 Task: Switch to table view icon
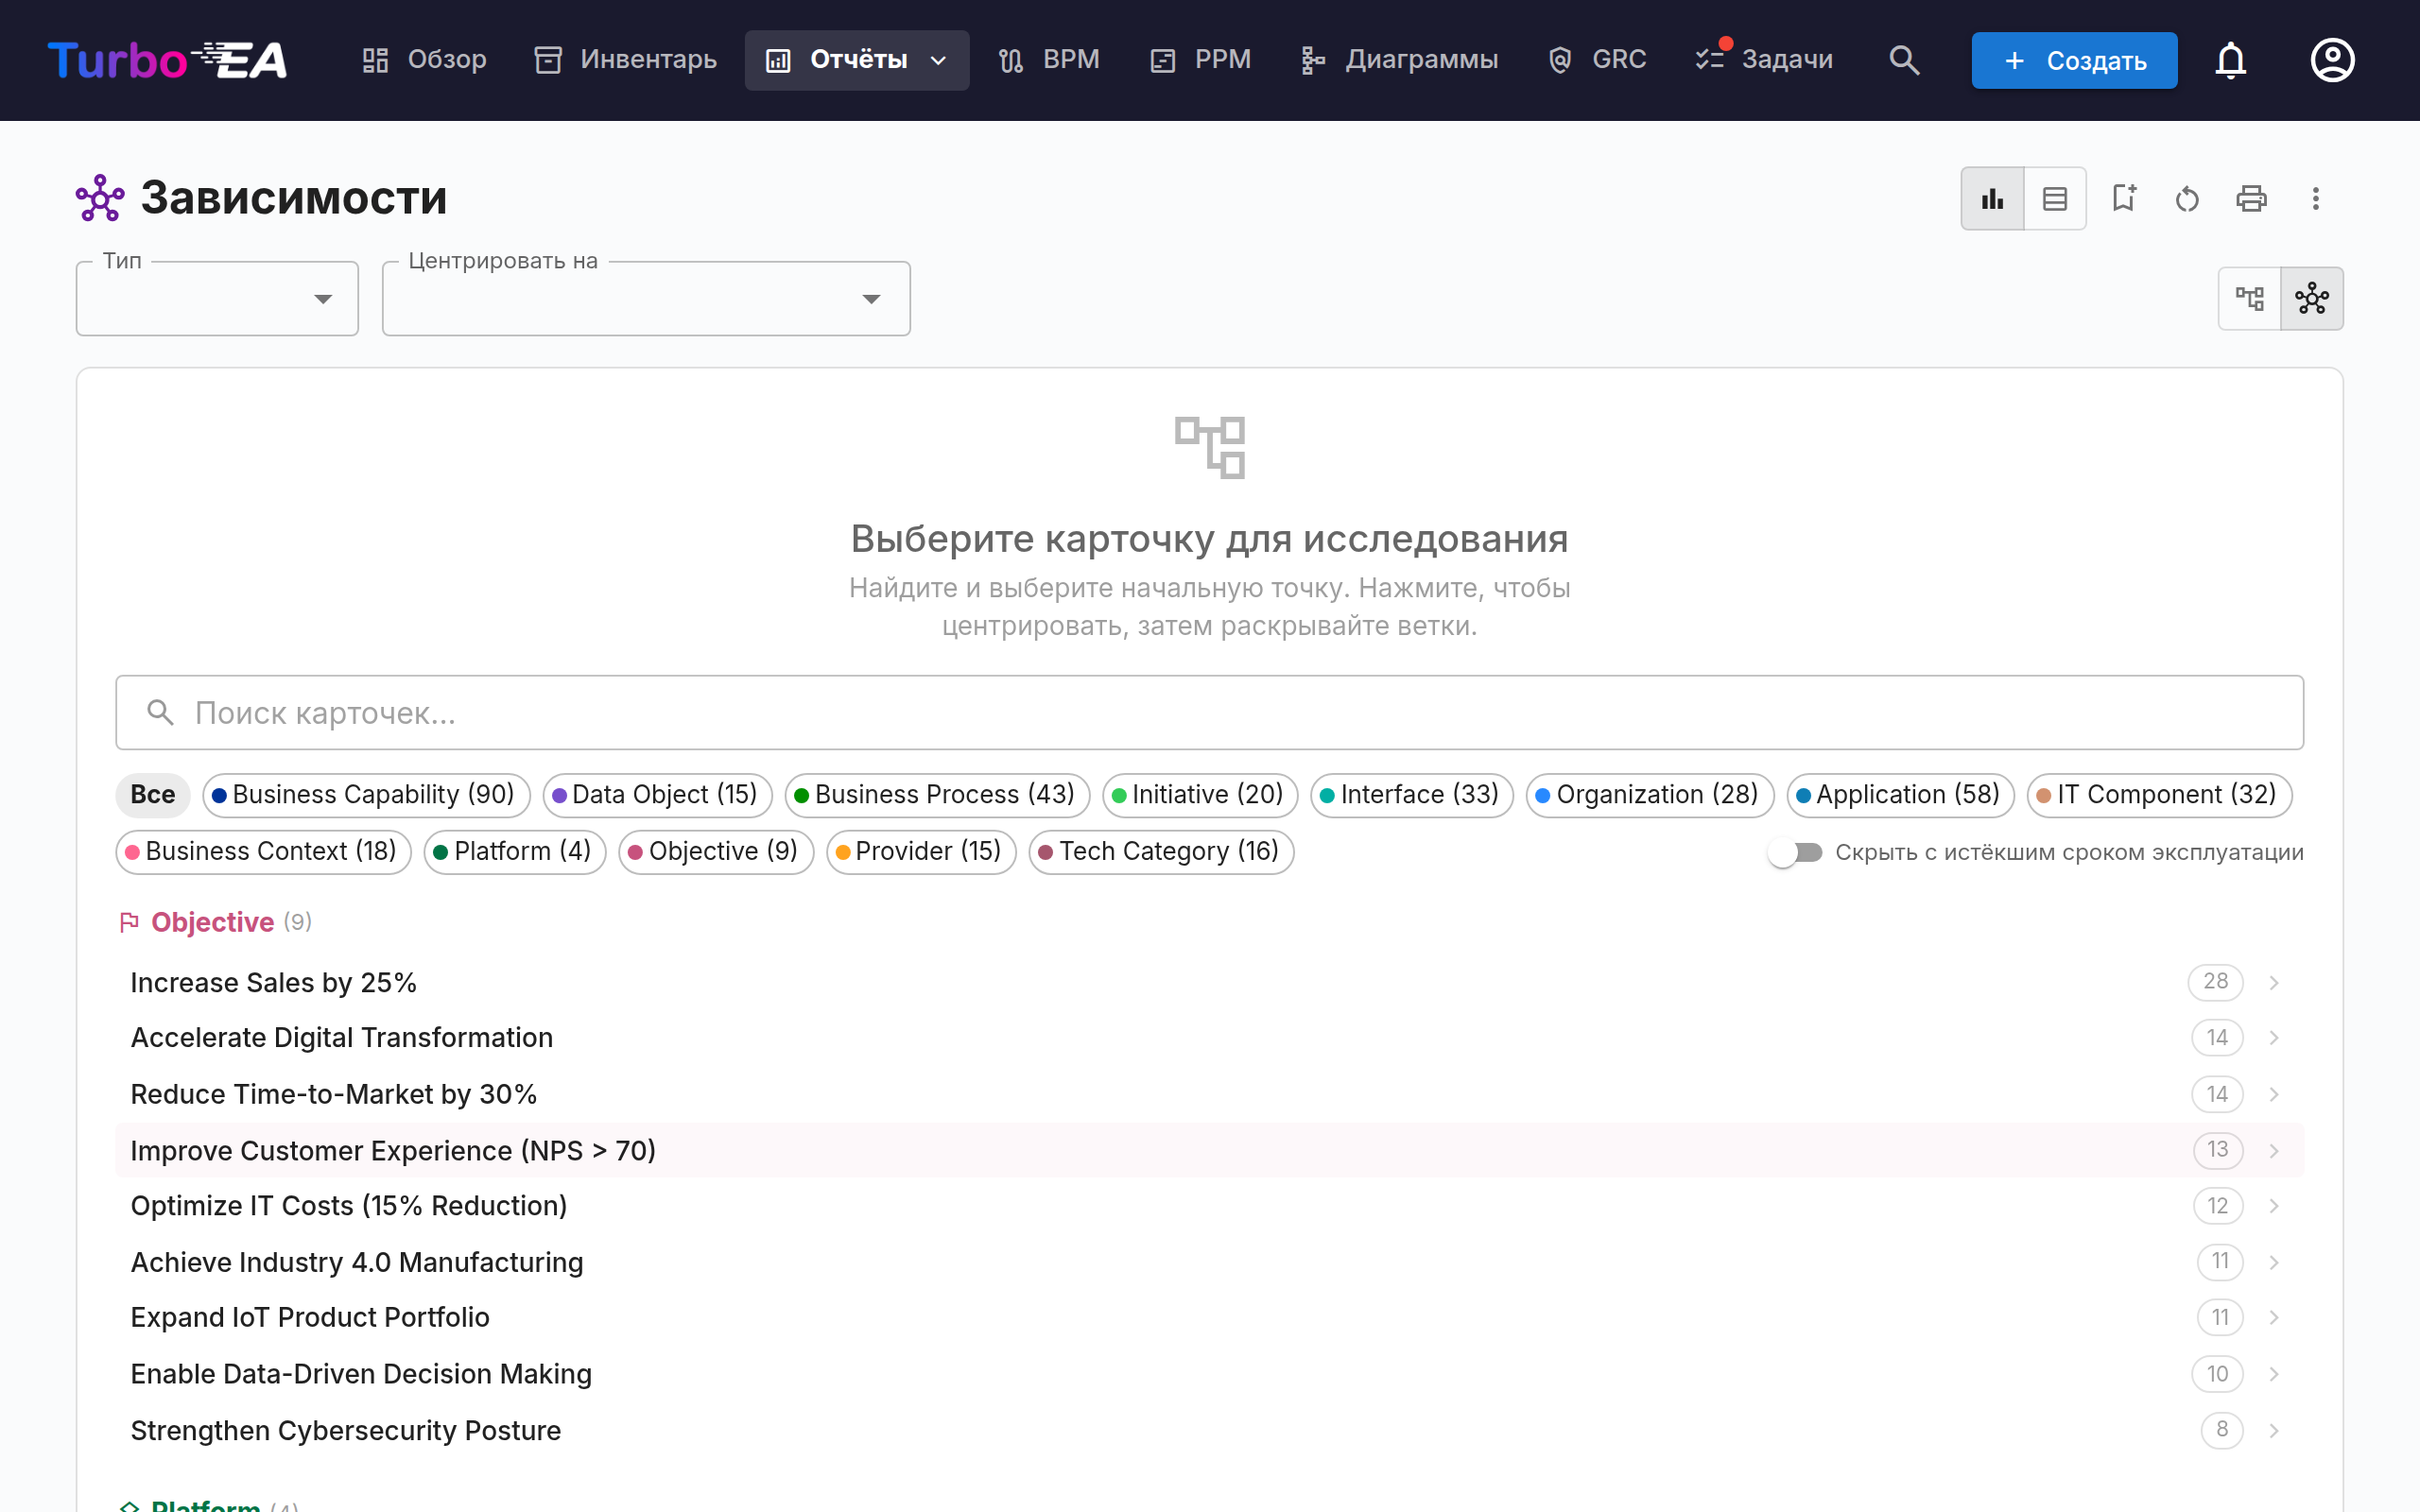(2055, 198)
